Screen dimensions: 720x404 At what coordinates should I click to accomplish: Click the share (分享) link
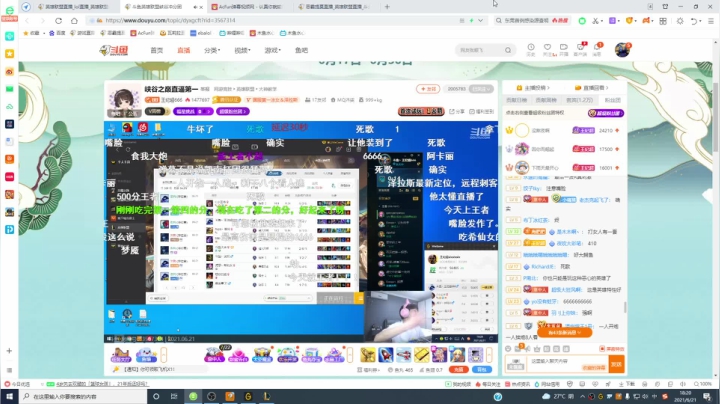[457, 112]
